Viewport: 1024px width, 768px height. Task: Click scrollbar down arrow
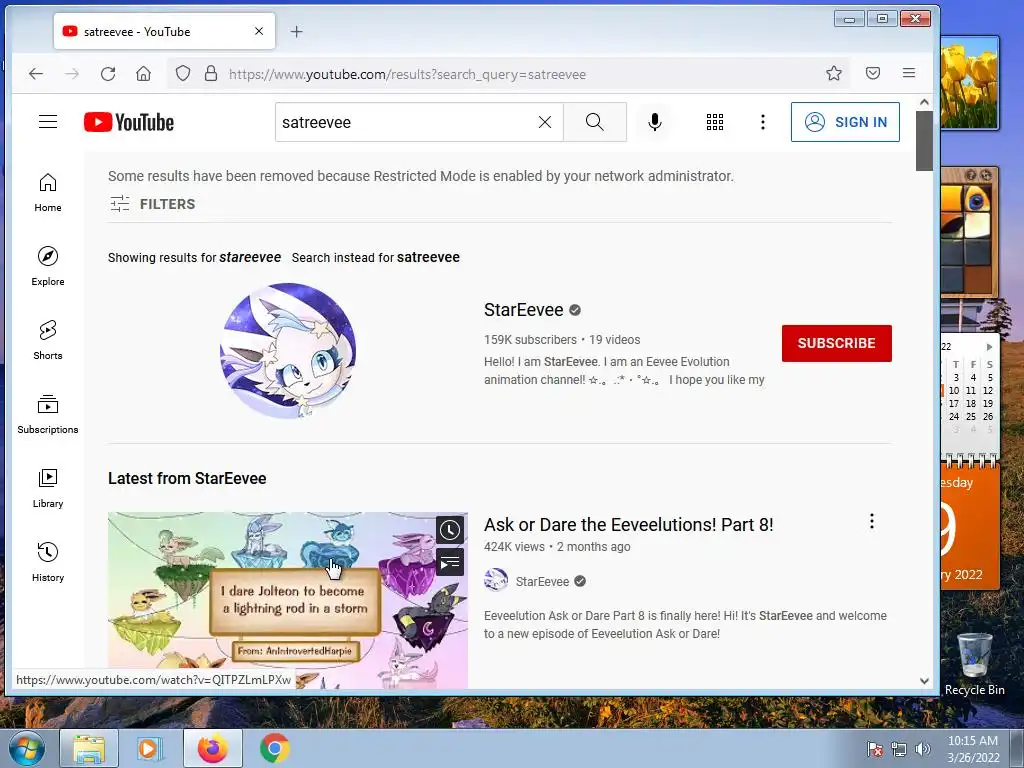tap(924, 681)
